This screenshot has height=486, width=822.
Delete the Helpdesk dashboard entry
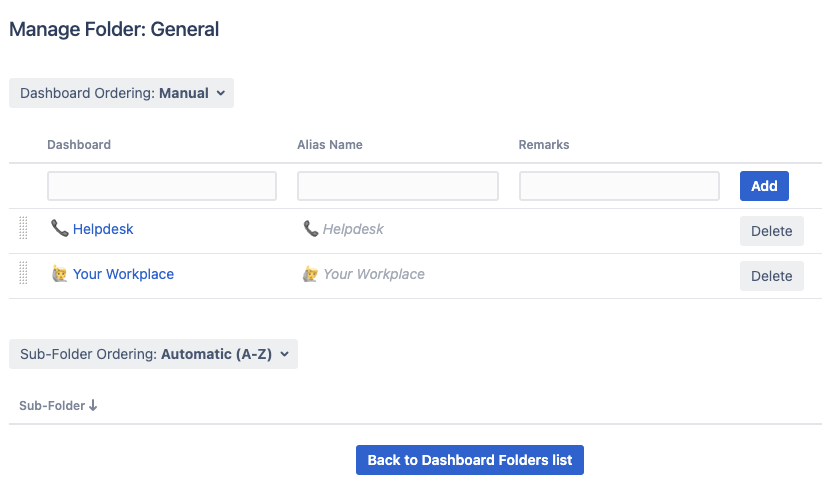771,231
